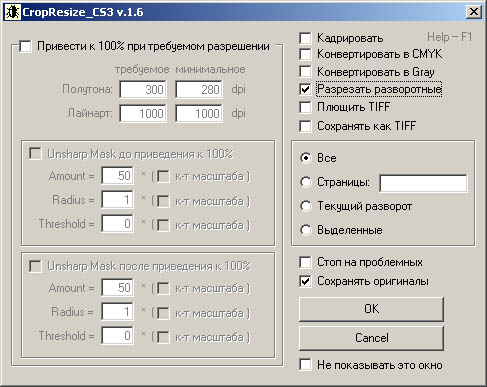Image resolution: width=487 pixels, height=387 pixels.
Task: Check Конвертировать в Gray option
Action: pos(305,71)
